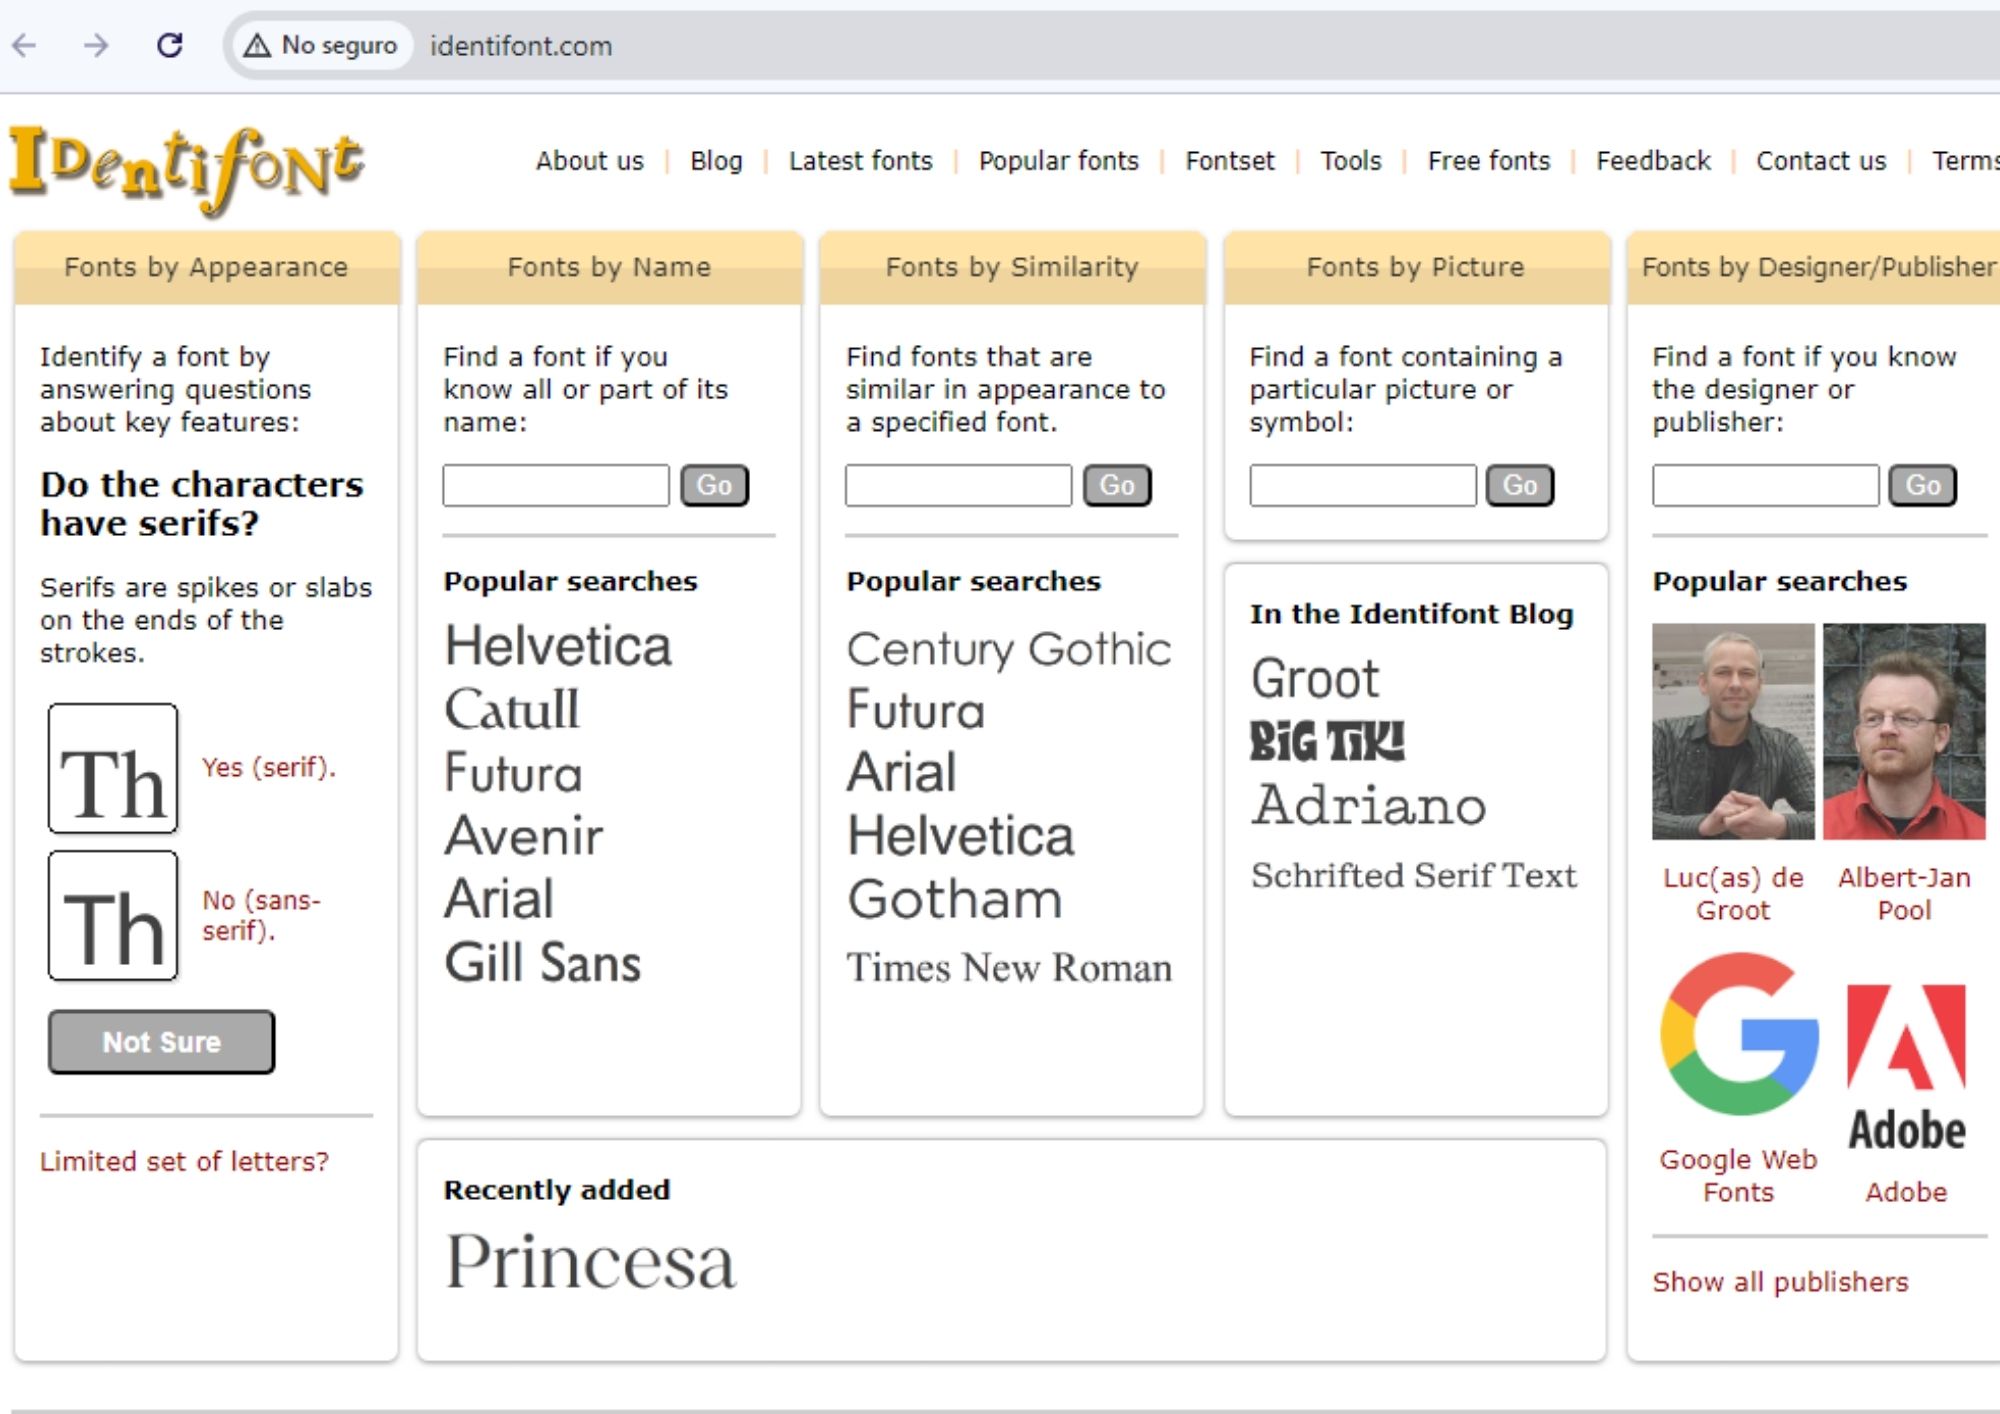The image size is (2000, 1414).
Task: Open Schrifted Serif Text blog entry
Action: [1414, 875]
